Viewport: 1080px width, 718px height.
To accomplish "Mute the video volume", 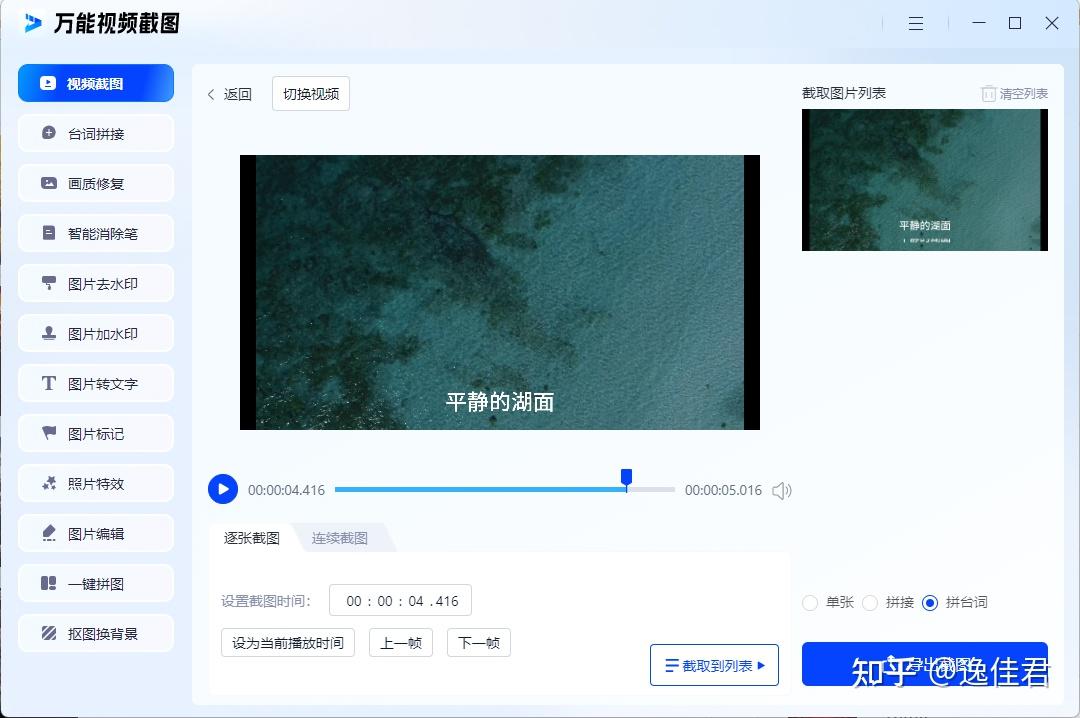I will 782,490.
